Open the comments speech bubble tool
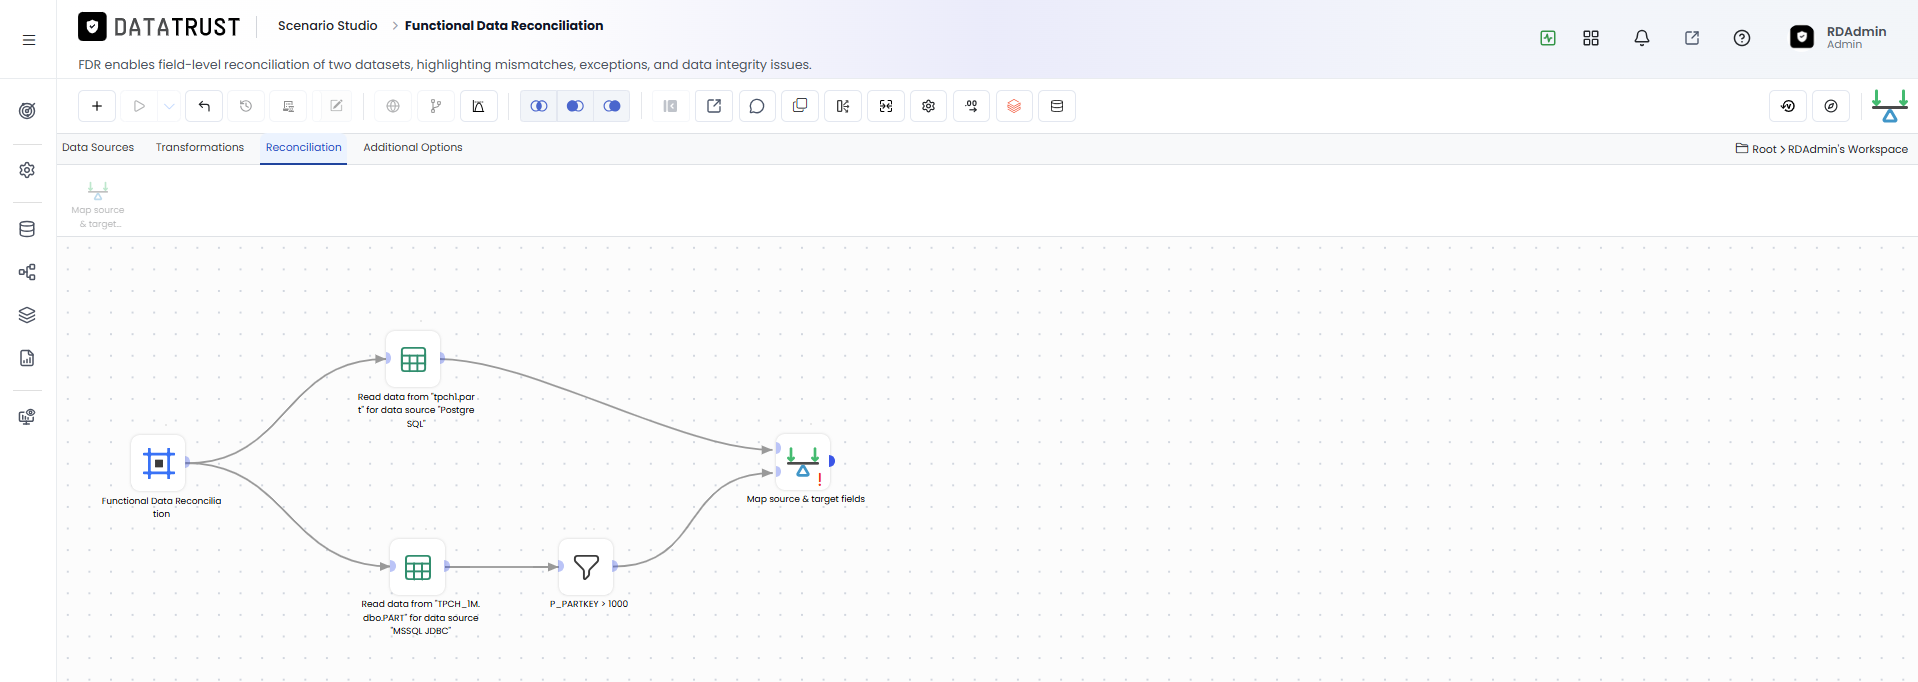Screen dimensions: 1918x682 pos(757,106)
